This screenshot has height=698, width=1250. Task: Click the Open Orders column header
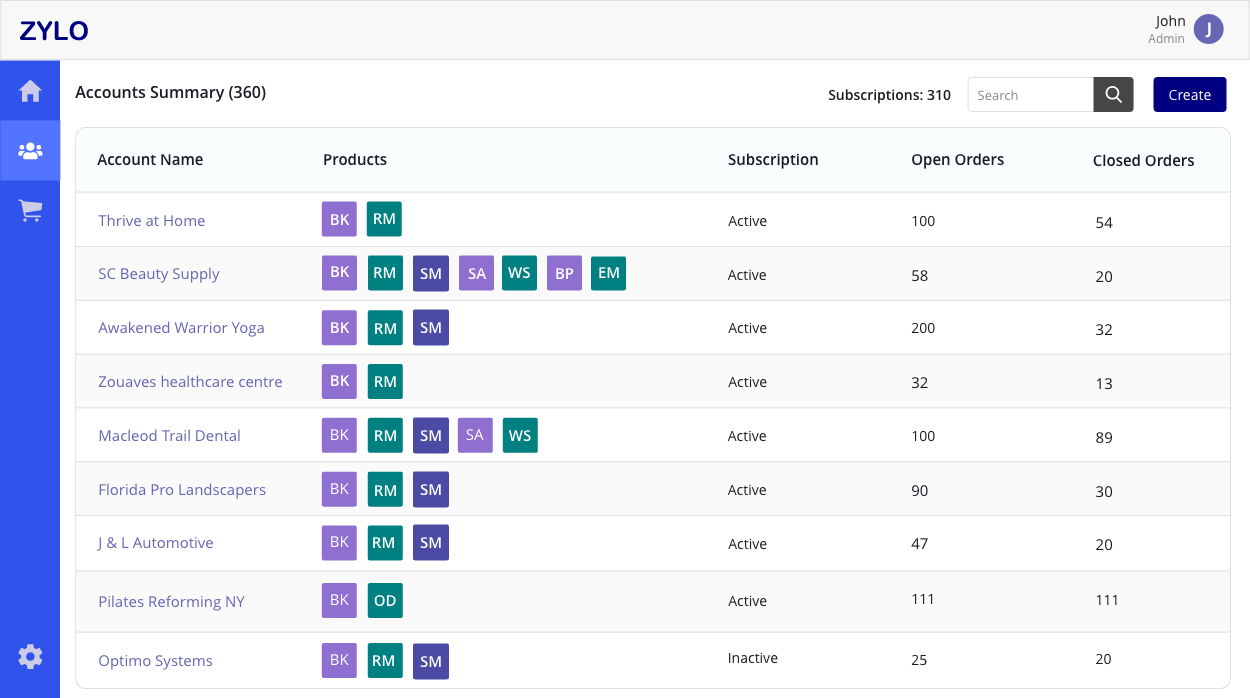[x=957, y=160]
